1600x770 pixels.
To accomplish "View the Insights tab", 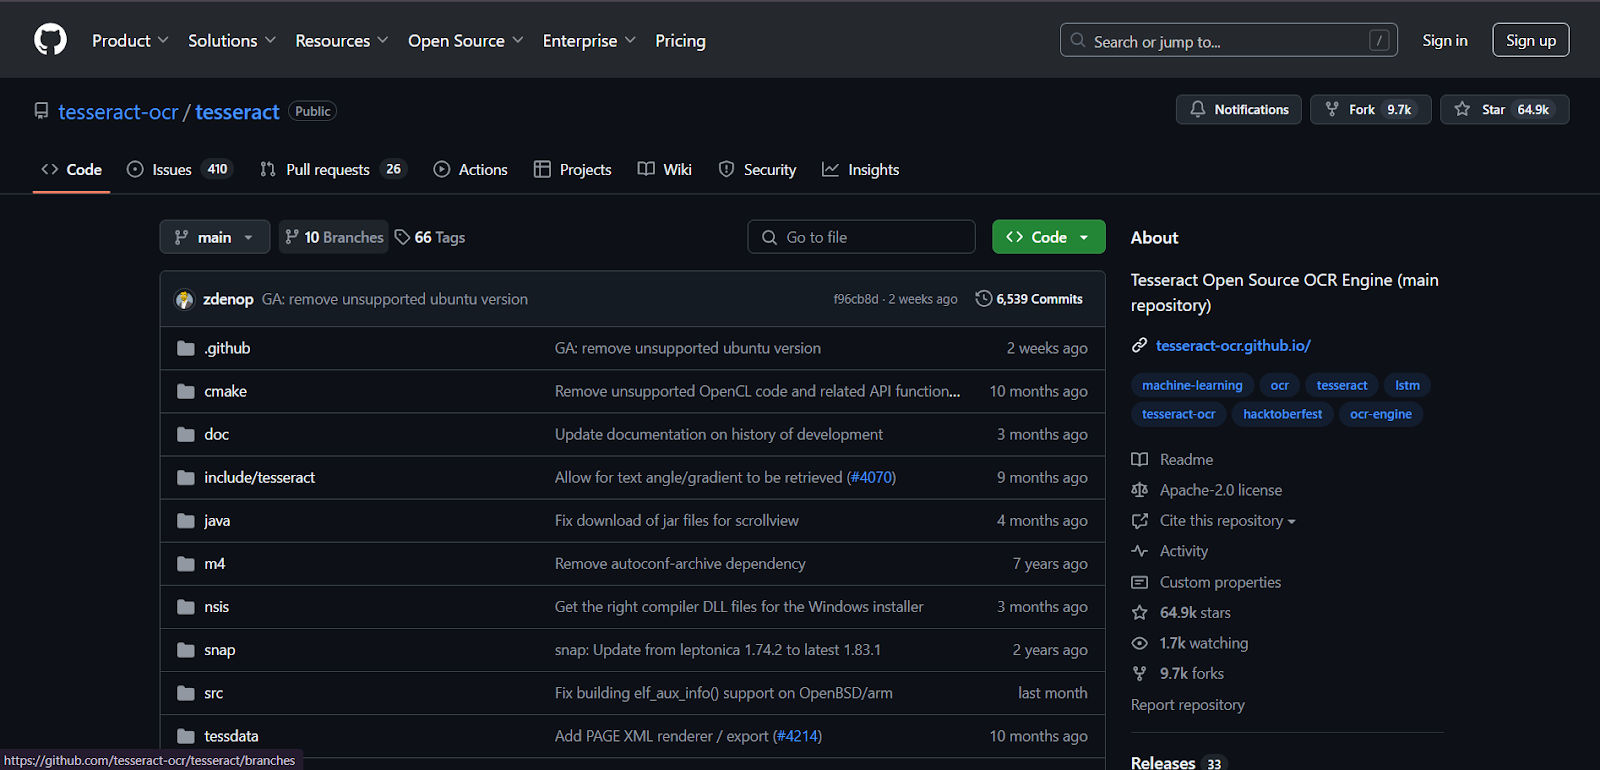I will [861, 170].
